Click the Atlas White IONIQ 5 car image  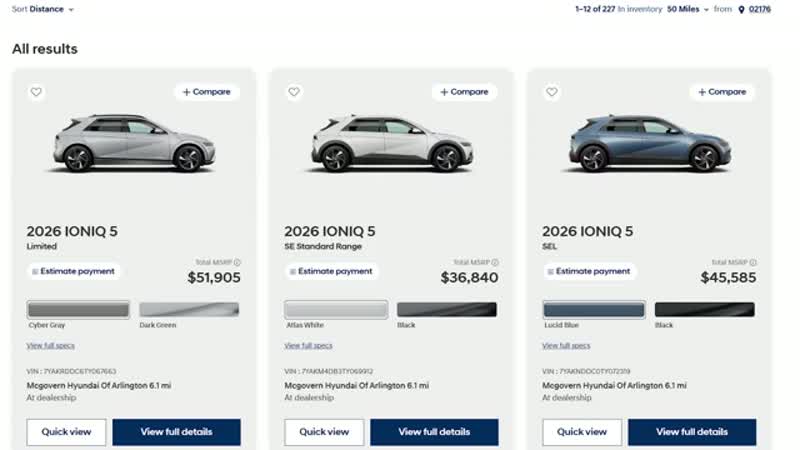392,143
